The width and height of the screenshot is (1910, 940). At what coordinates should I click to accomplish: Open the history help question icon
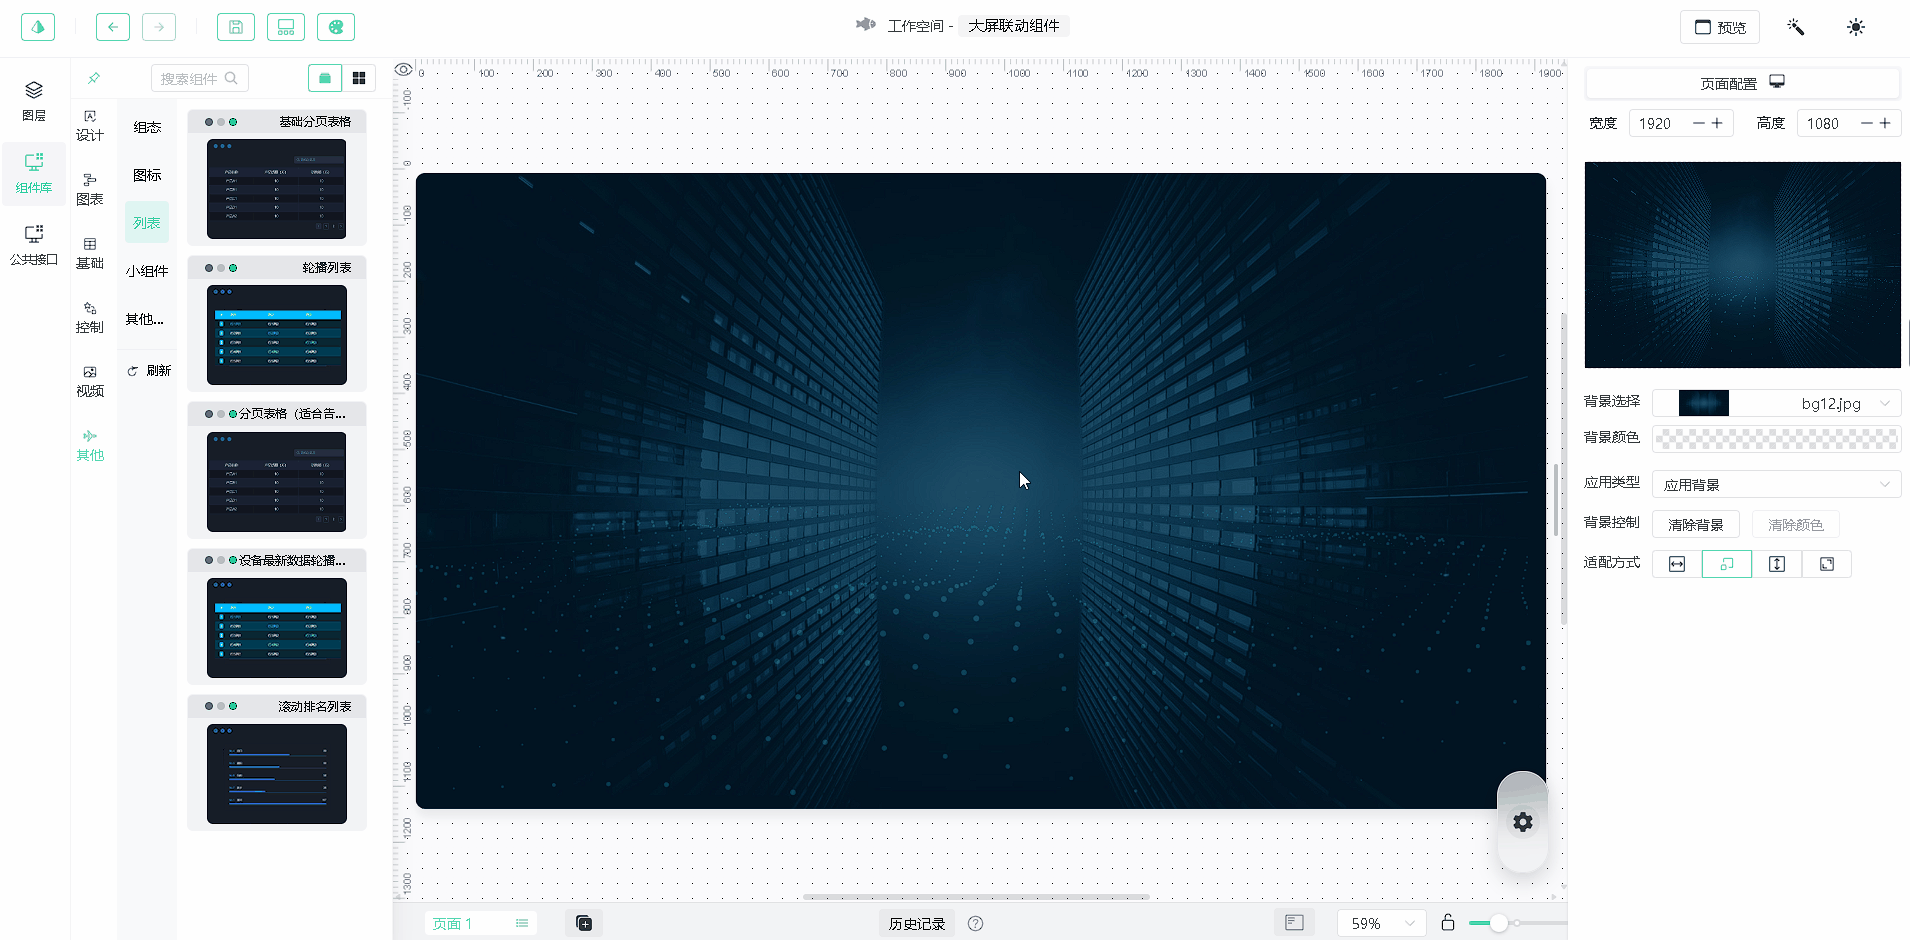point(976,923)
